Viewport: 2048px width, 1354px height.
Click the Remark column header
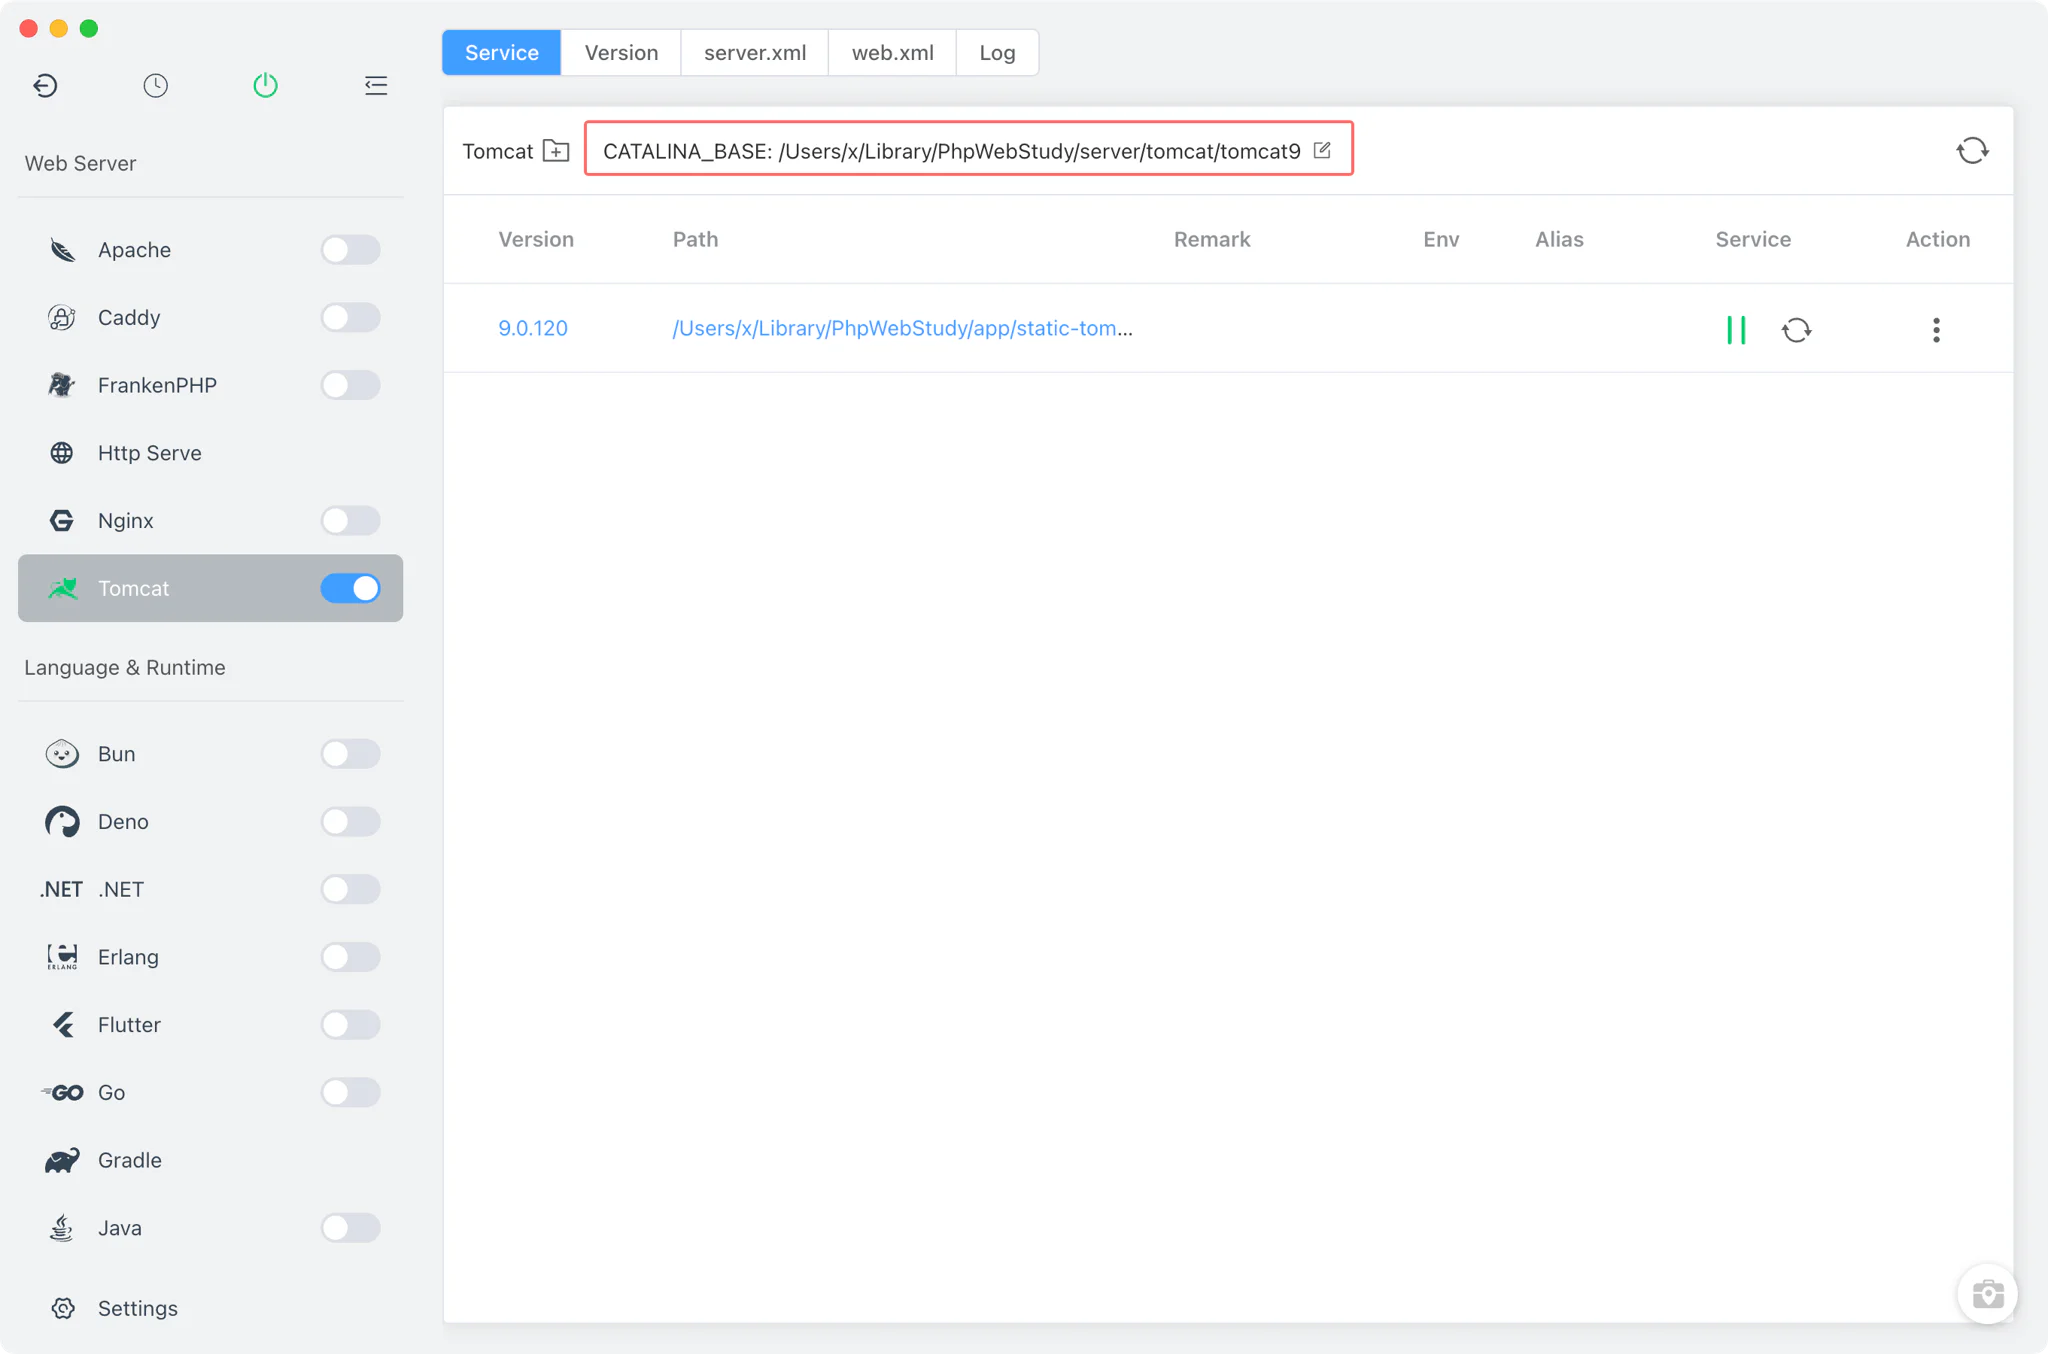1212,239
